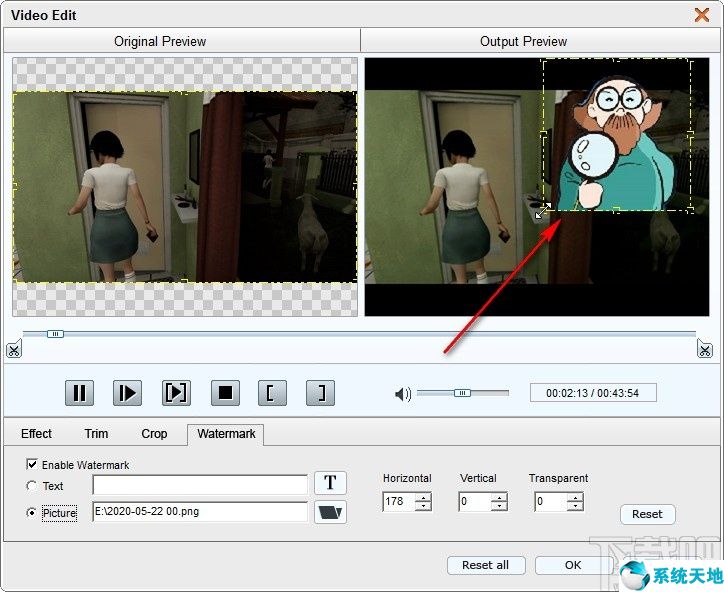Stop the video with the stop button

point(225,393)
